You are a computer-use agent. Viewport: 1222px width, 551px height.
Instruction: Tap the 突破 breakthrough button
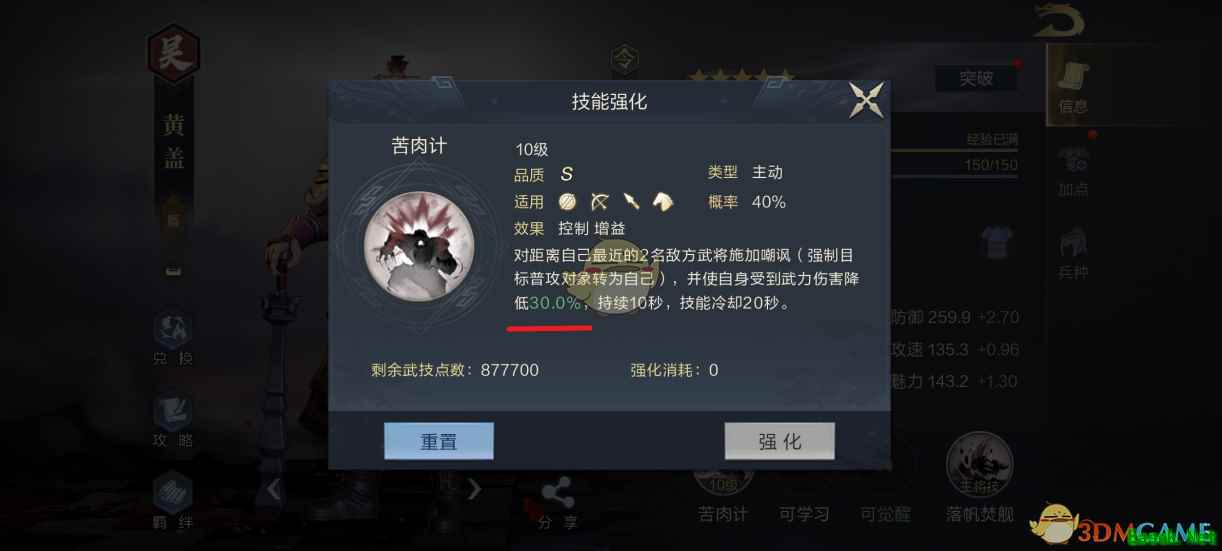[x=976, y=78]
